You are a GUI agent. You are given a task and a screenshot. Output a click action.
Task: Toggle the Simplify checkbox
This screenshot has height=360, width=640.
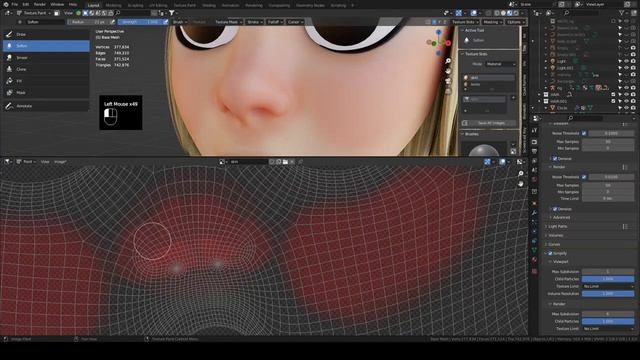point(550,253)
